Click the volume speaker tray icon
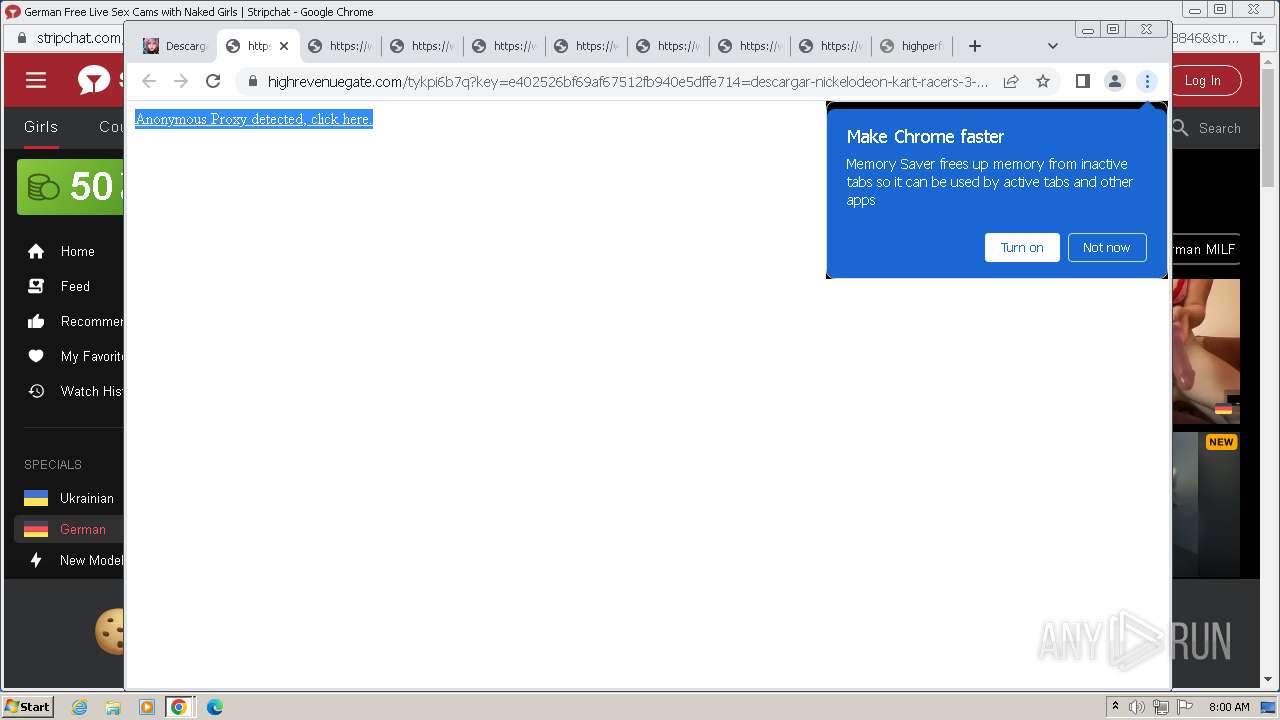Viewport: 1280px width, 720px height. click(x=1136, y=707)
